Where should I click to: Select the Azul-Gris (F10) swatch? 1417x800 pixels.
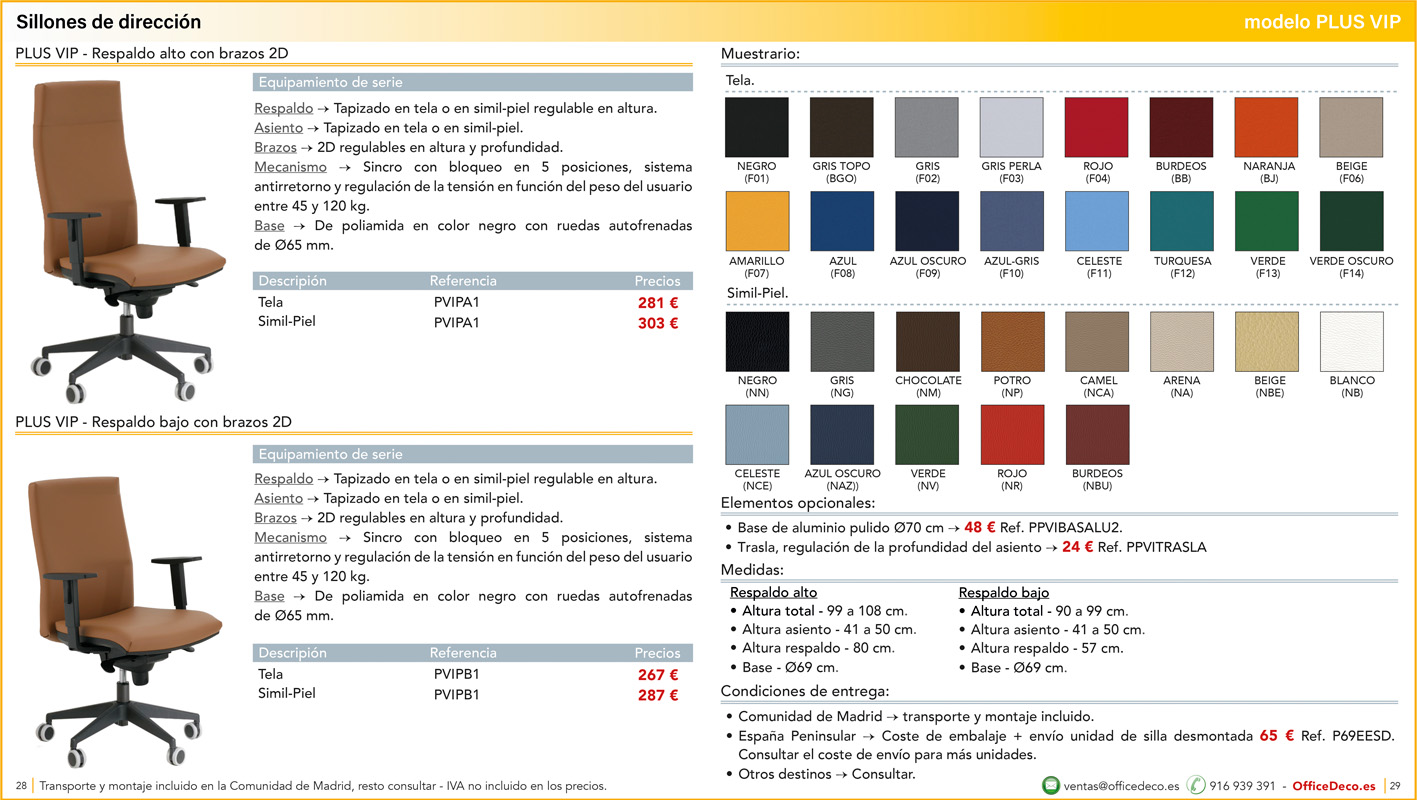tap(1012, 221)
